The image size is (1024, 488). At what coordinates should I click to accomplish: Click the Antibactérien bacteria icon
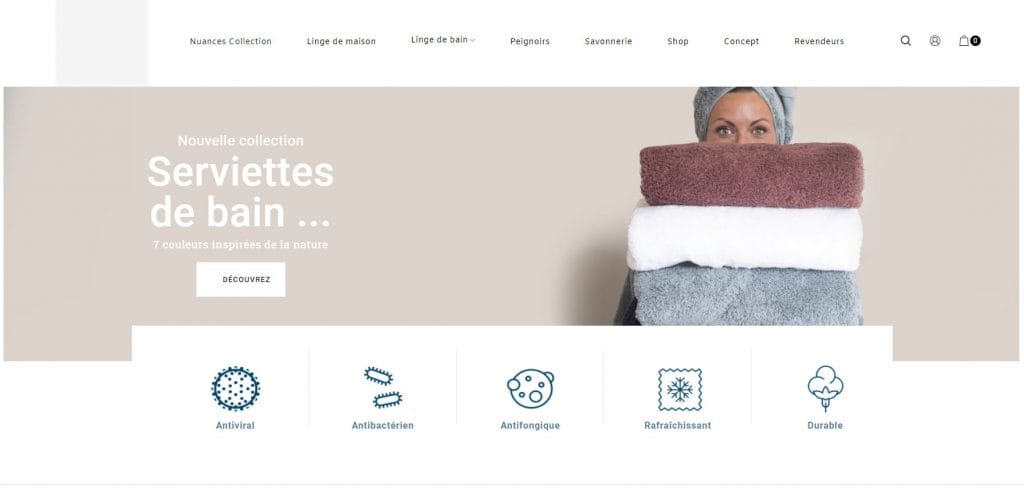click(x=383, y=387)
